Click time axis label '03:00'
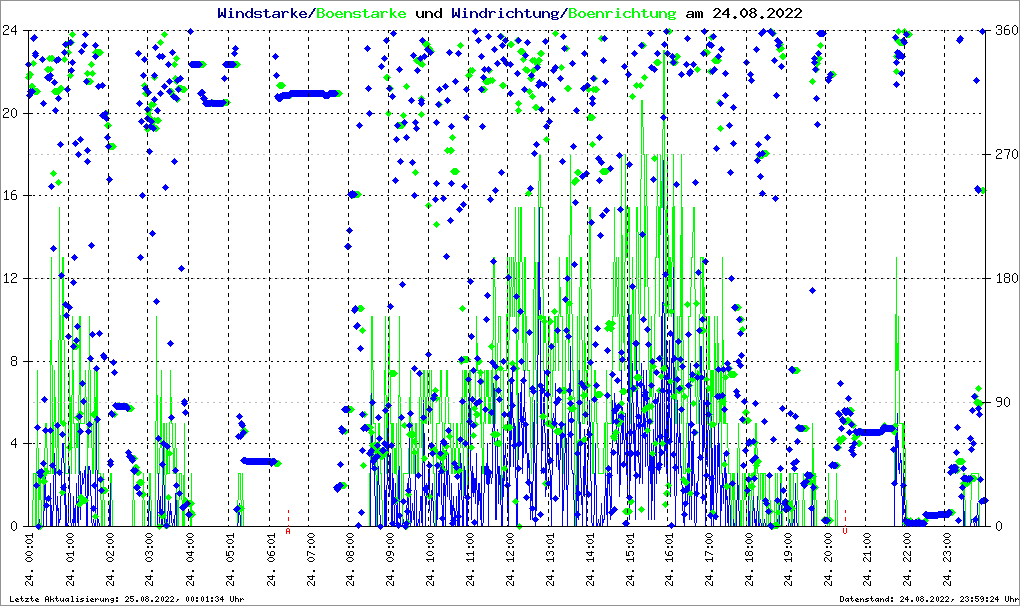1020x606 pixels. point(149,549)
